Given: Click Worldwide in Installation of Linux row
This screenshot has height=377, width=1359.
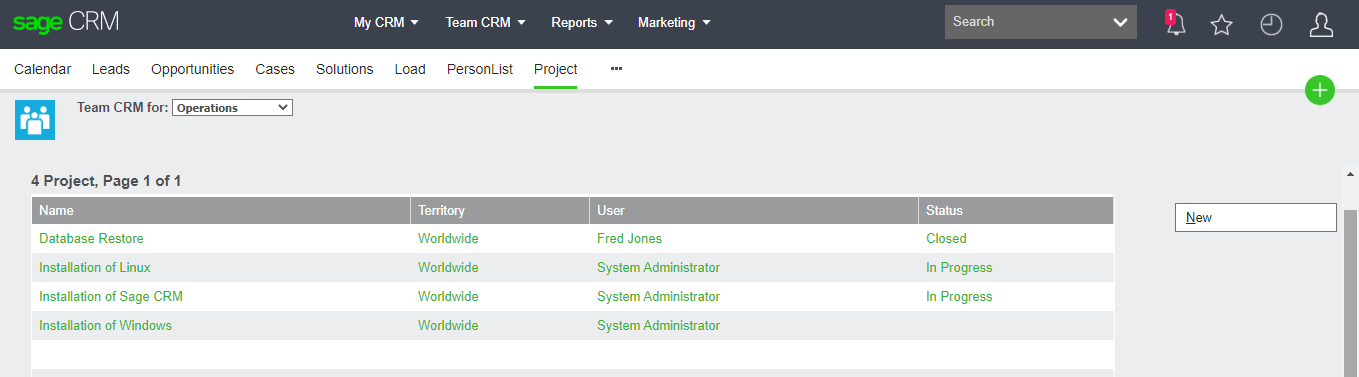Looking at the screenshot, I should tap(448, 267).
